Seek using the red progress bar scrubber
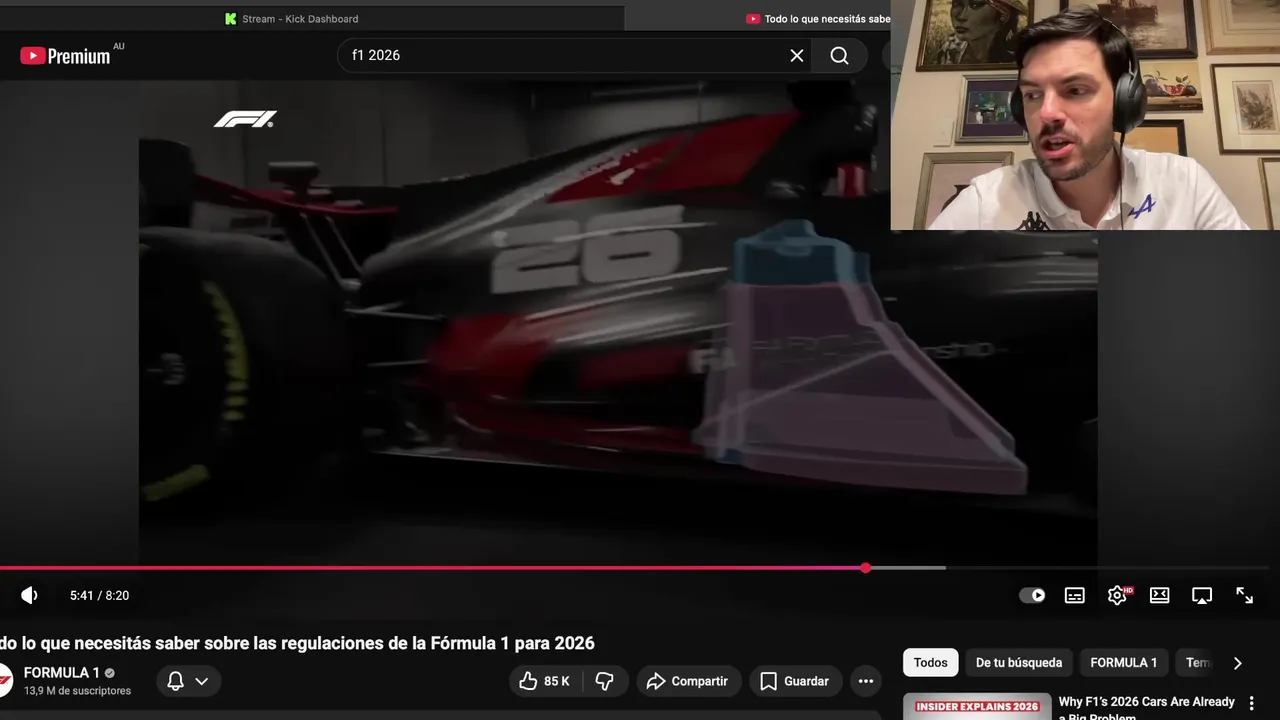 point(865,568)
